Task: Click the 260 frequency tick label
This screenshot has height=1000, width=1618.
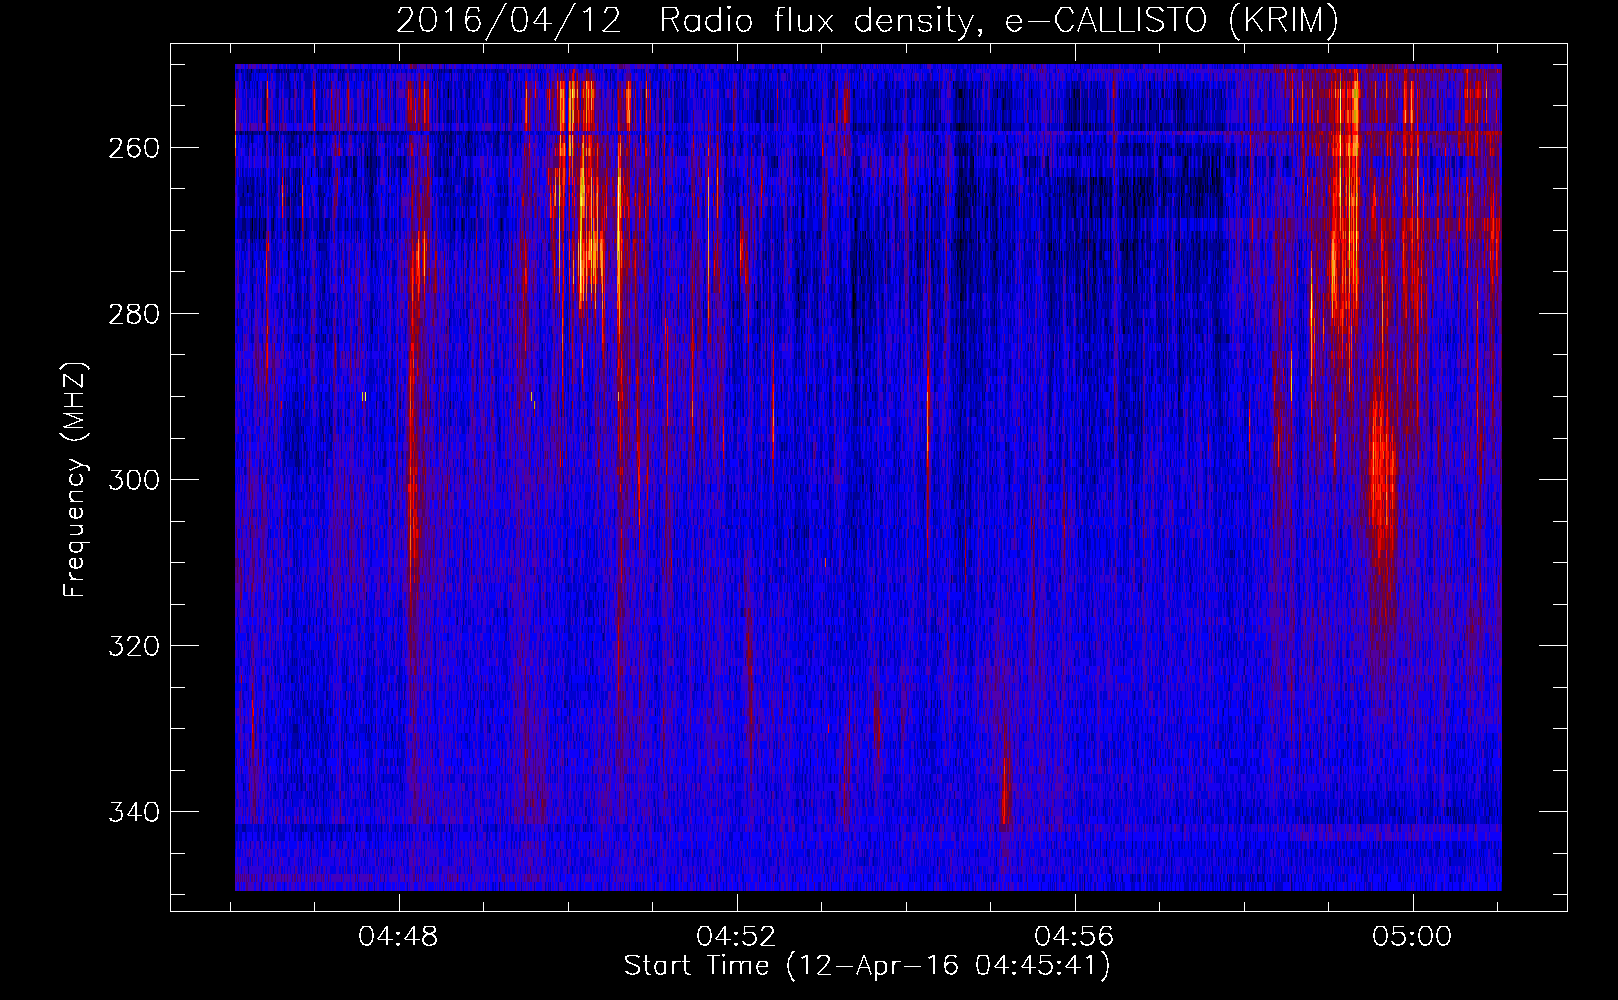Action: [x=133, y=148]
